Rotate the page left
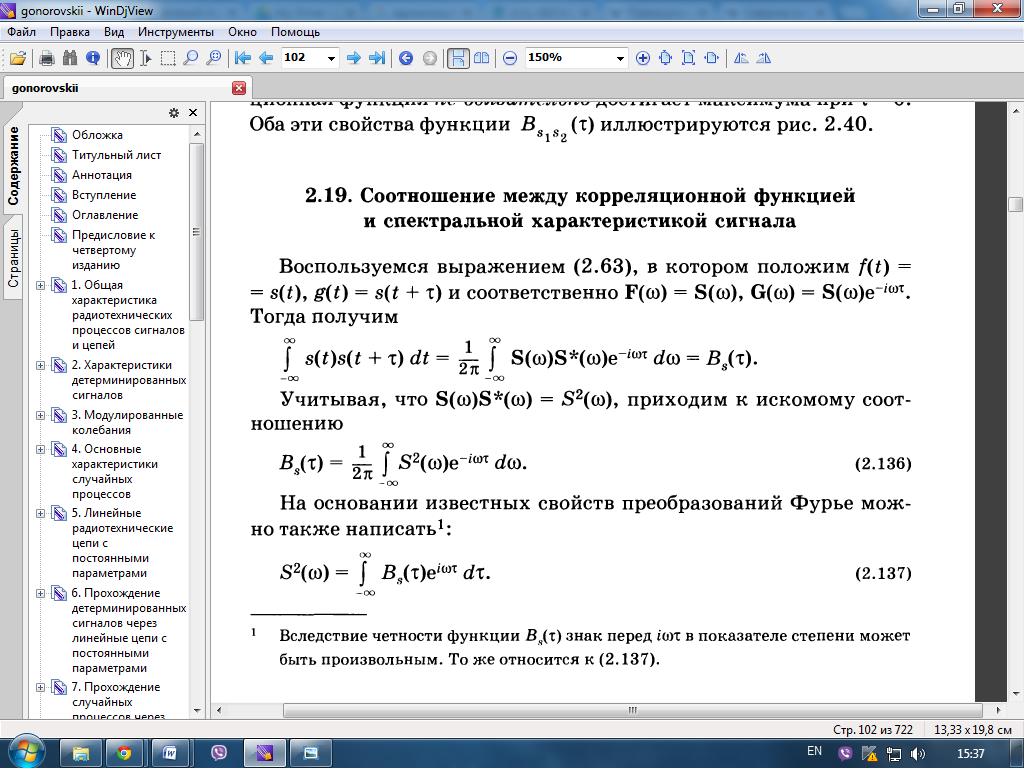 tap(741, 58)
